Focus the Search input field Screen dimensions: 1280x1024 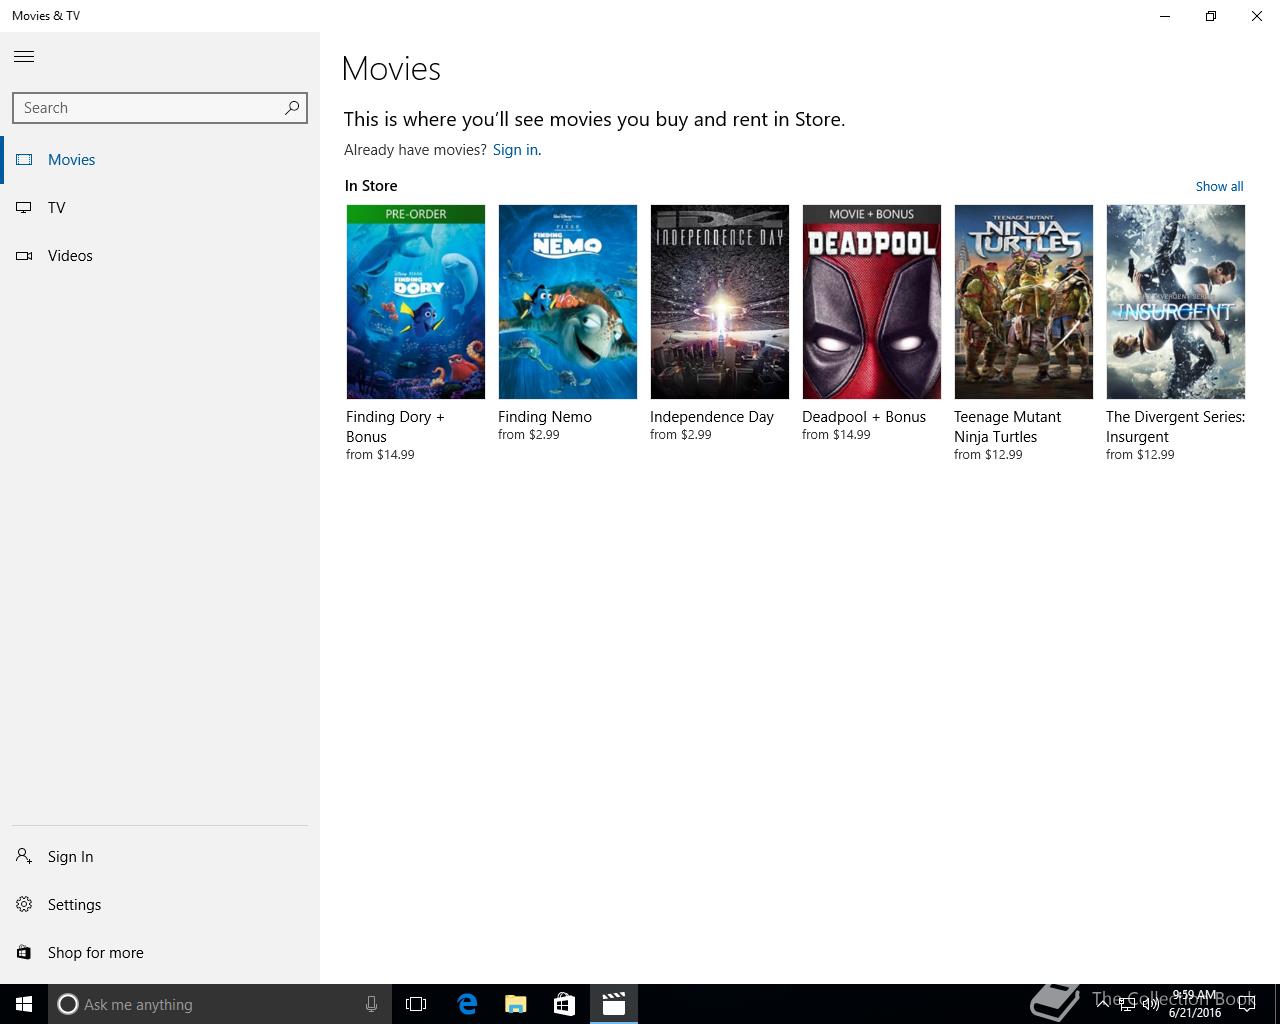(160, 108)
